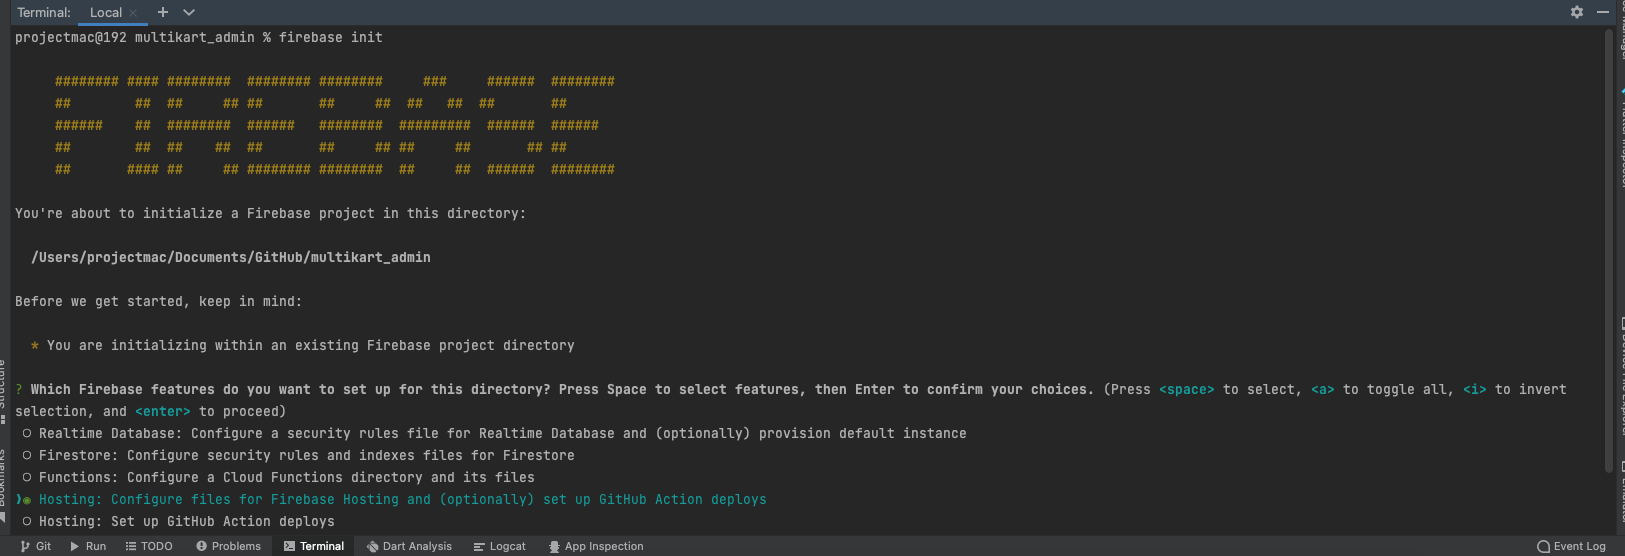Screen dimensions: 1625x556
Task: Open App Inspection tool window
Action: point(596,546)
